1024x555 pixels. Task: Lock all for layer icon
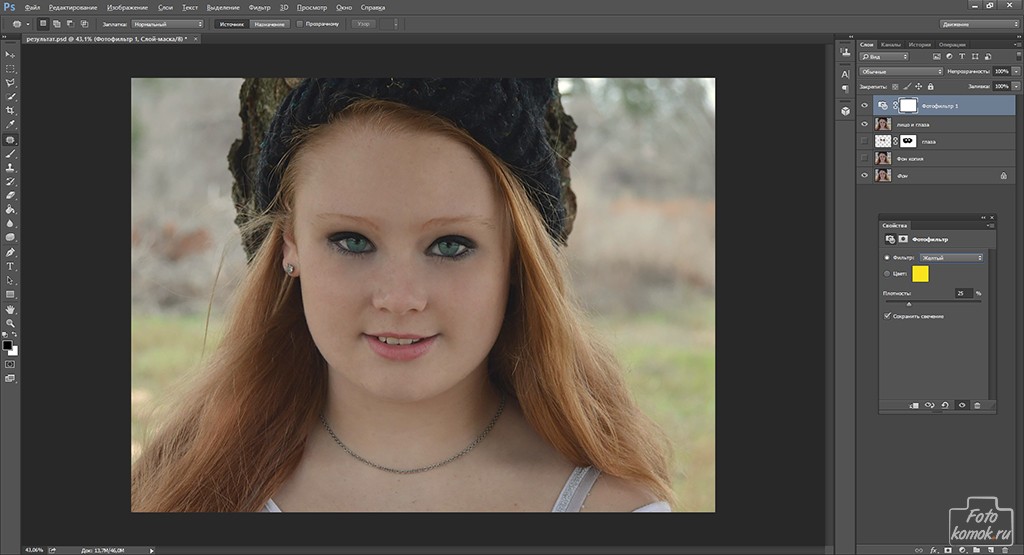(x=931, y=86)
